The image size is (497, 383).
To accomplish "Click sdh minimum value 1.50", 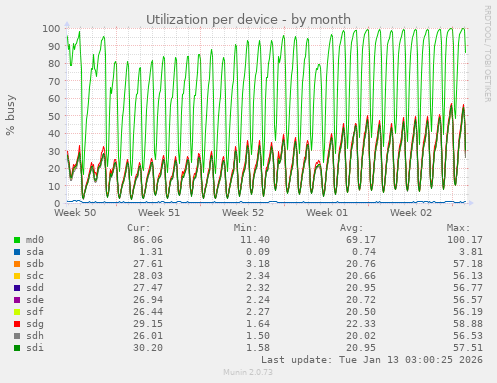I will 258,336.
